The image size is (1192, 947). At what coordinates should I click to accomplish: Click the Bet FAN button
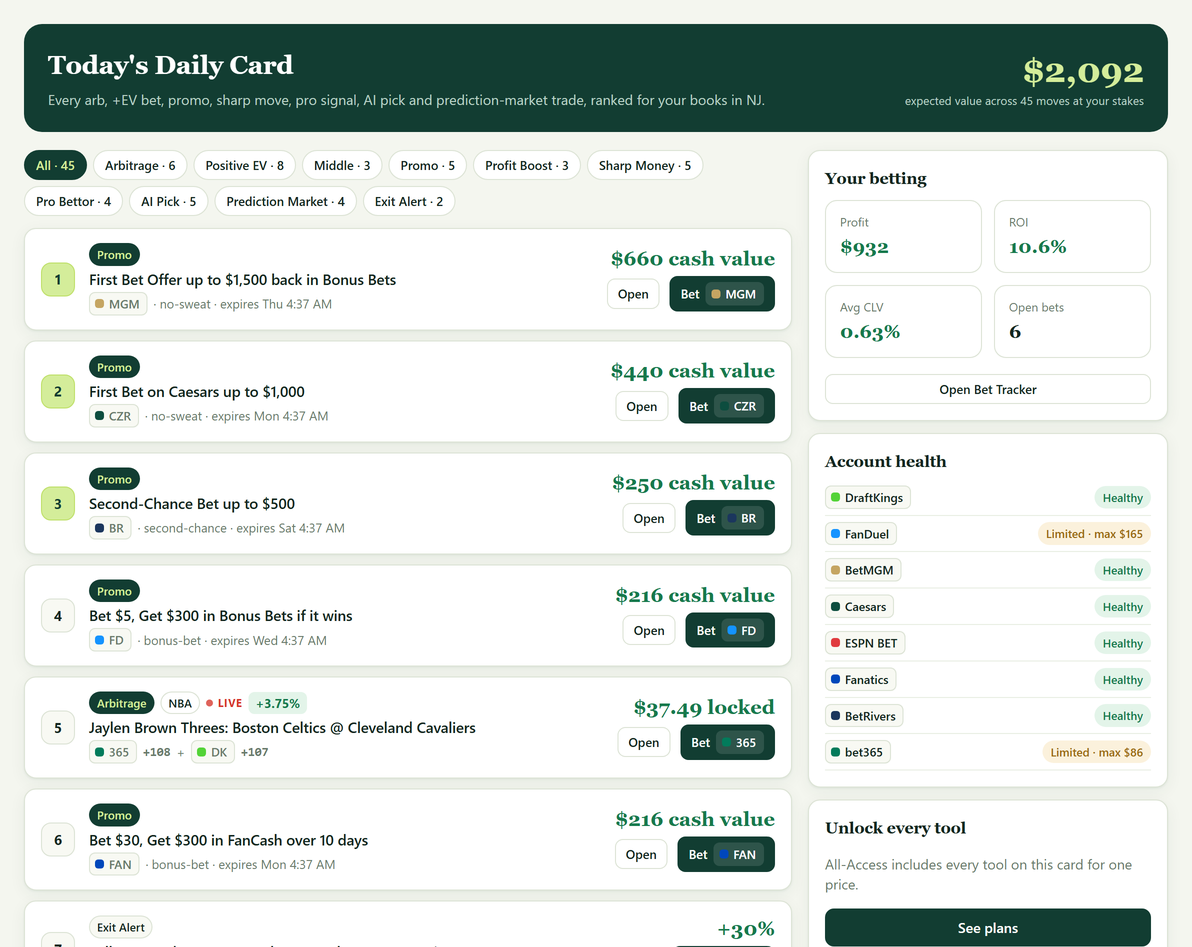pyautogui.click(x=726, y=855)
